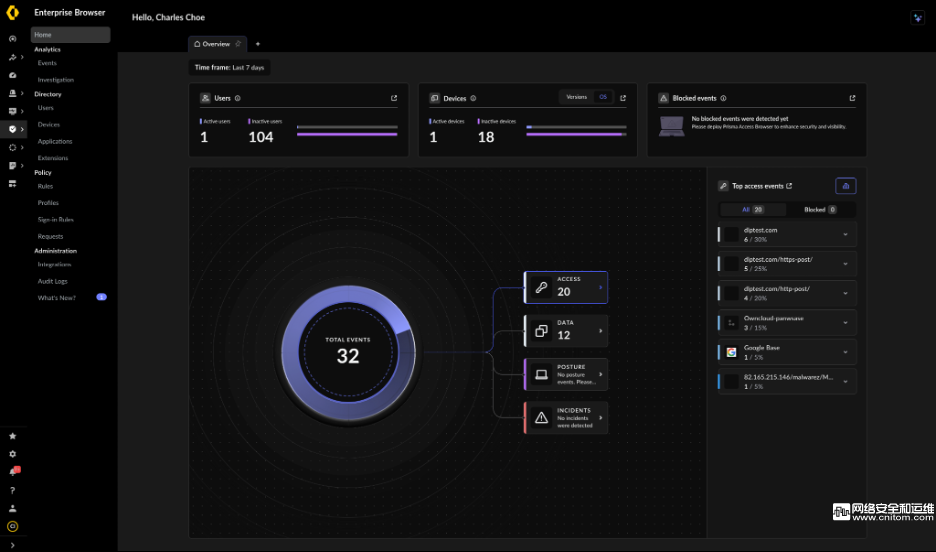Image resolution: width=936 pixels, height=552 pixels.
Task: Open the star favorites icon in left rail
Action: pyautogui.click(x=13, y=436)
